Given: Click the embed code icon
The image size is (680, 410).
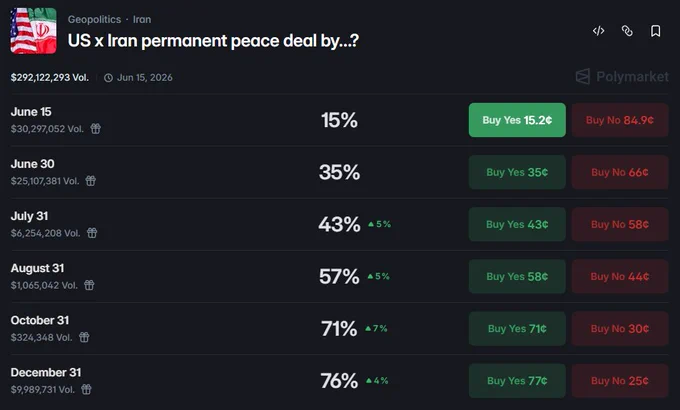Looking at the screenshot, I should (x=598, y=31).
